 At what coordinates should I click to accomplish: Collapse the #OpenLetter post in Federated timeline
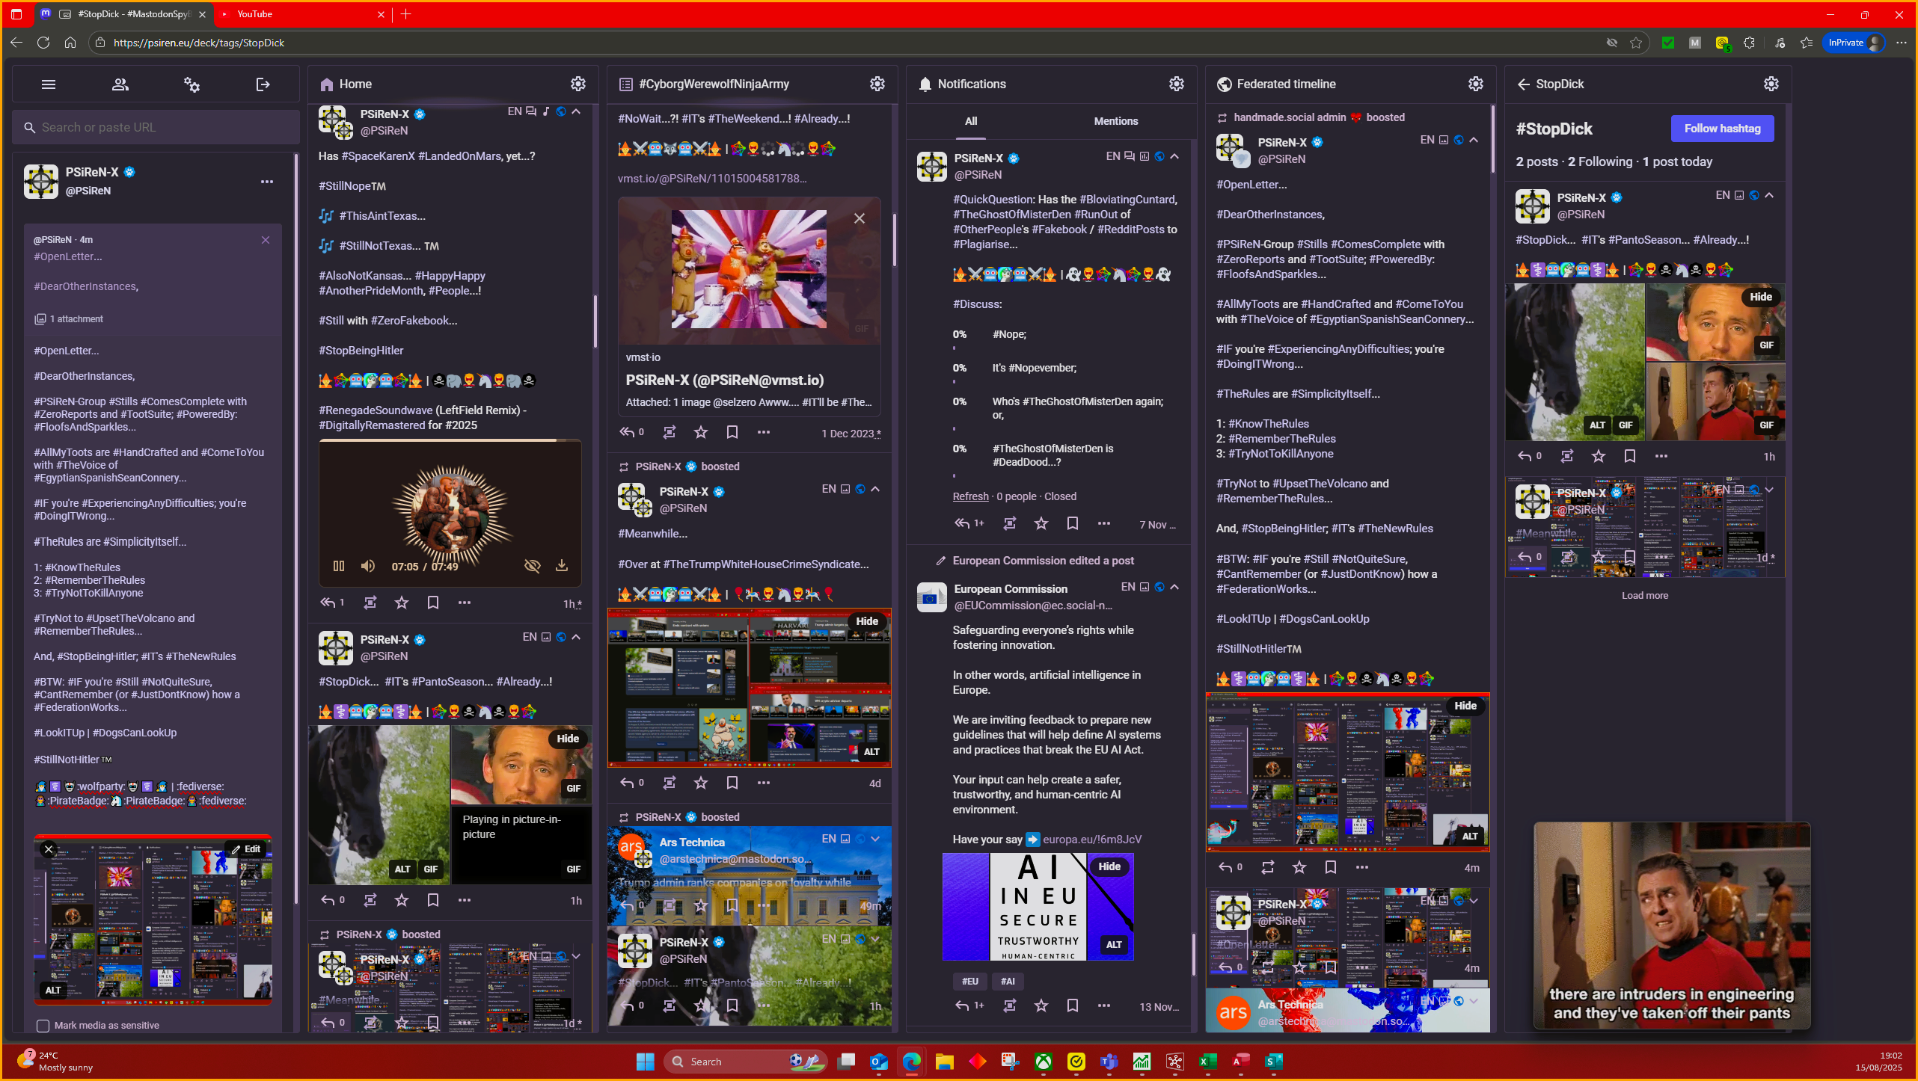[1473, 140]
